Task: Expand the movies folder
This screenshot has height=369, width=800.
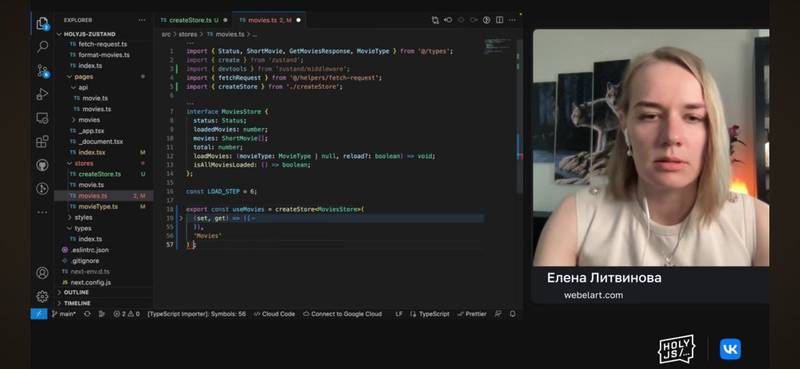Action: (x=89, y=120)
